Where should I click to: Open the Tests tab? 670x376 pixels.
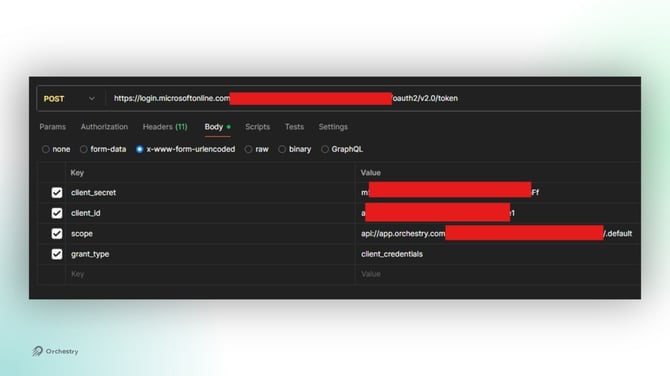pyautogui.click(x=294, y=127)
